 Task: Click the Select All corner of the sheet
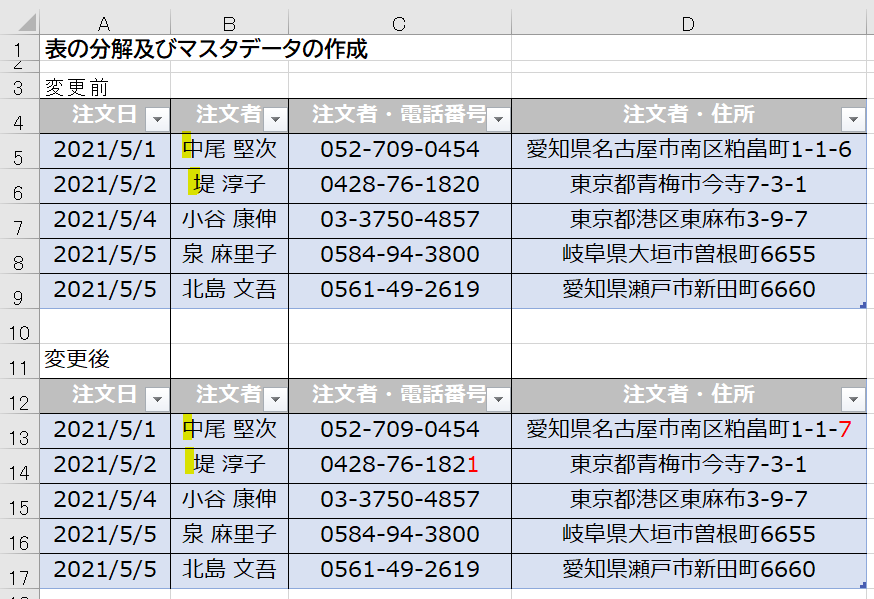point(19,22)
